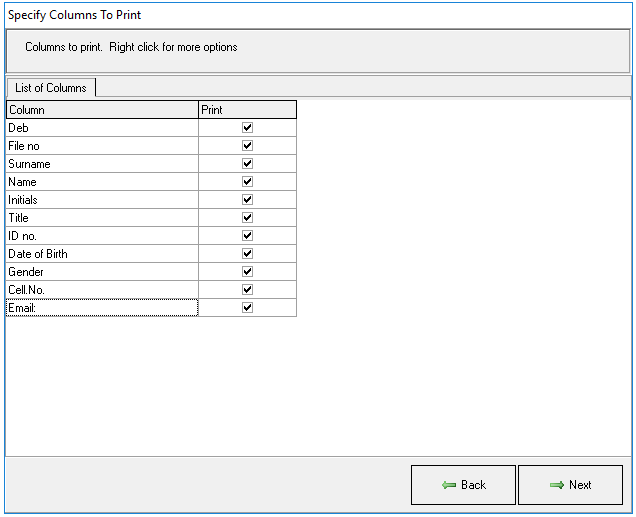Uncheck the Gender Print checkbox

click(247, 272)
